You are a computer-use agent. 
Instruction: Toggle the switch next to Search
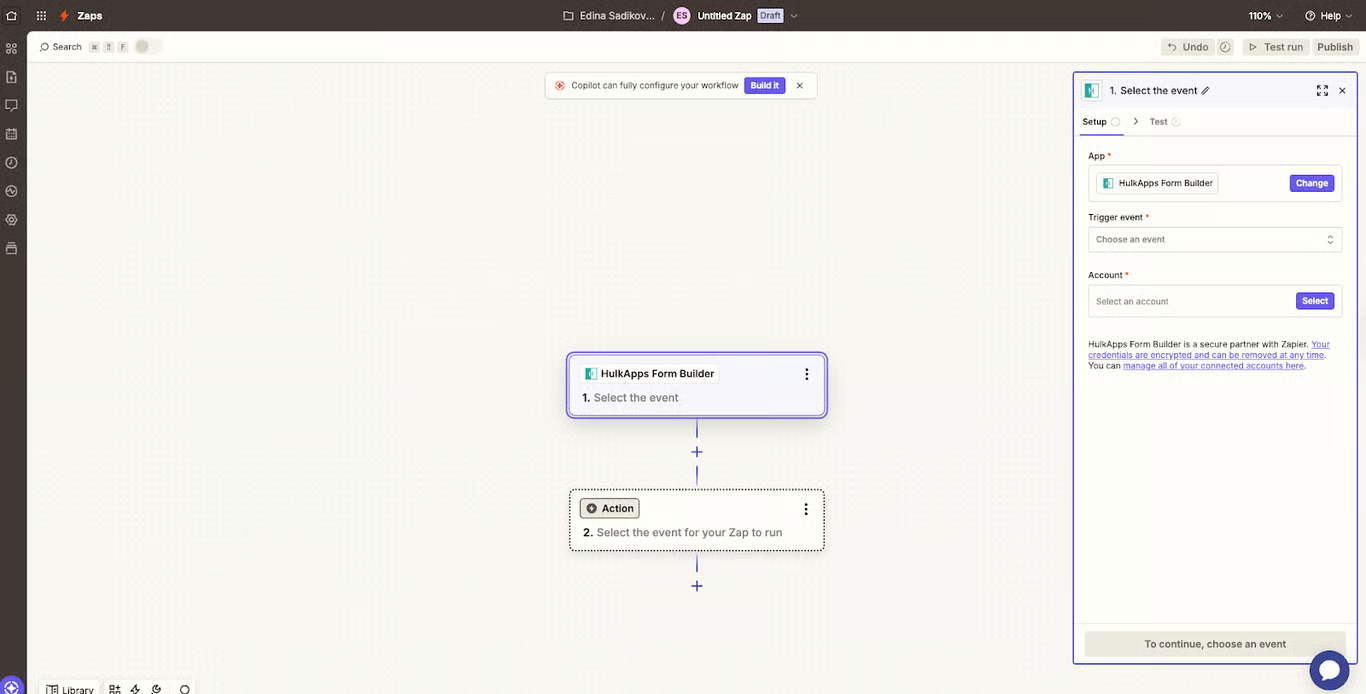pos(147,47)
